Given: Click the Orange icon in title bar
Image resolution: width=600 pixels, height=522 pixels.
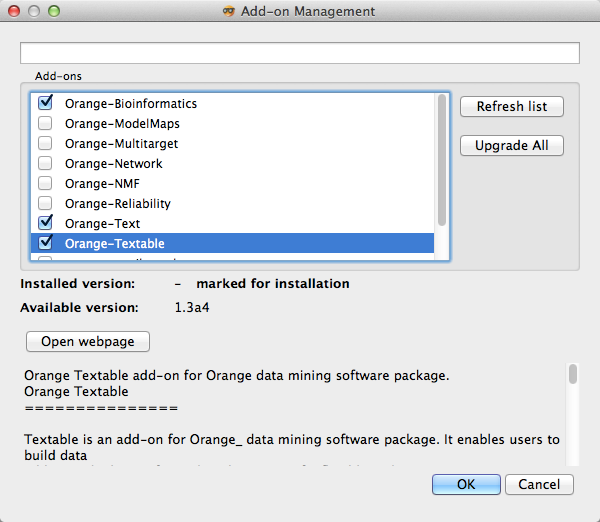Looking at the screenshot, I should [228, 11].
